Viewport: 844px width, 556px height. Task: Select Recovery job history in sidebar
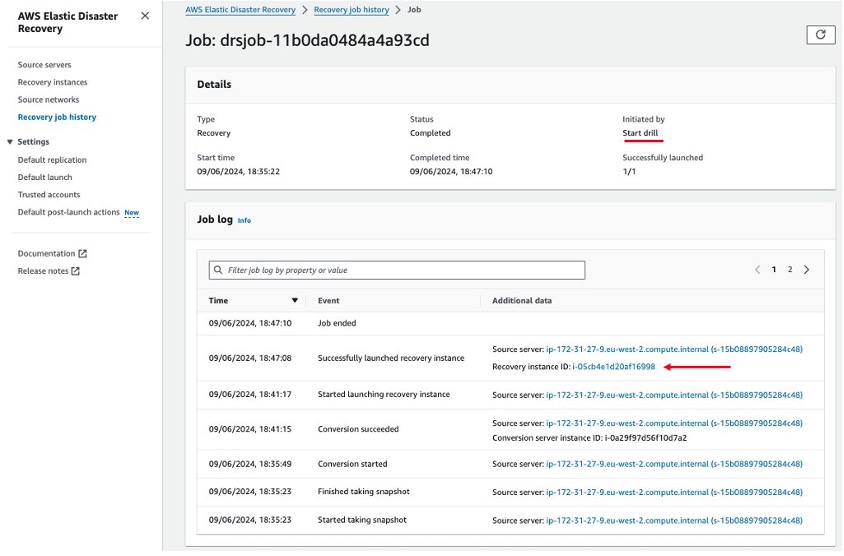pos(57,117)
